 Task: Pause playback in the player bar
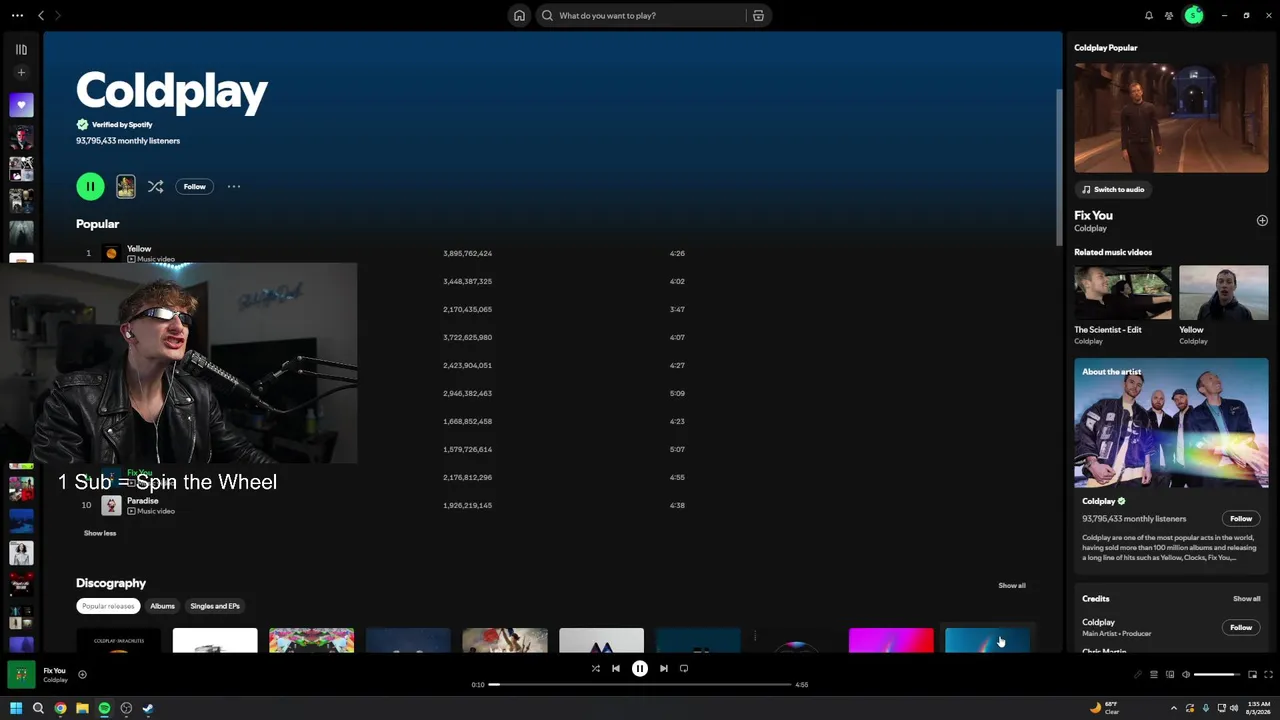pos(640,669)
